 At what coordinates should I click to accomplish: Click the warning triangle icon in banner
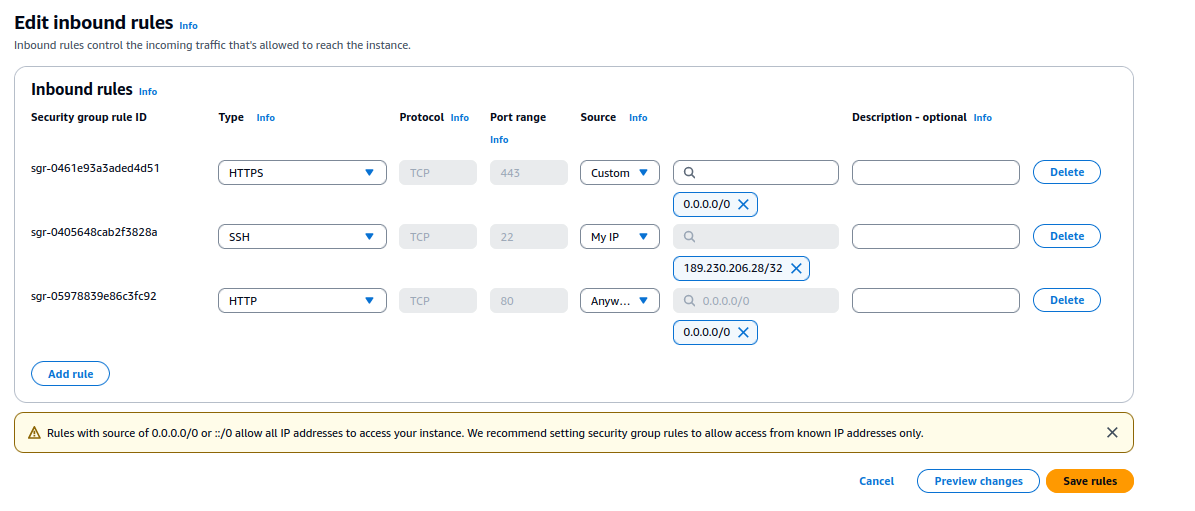pyautogui.click(x=35, y=434)
